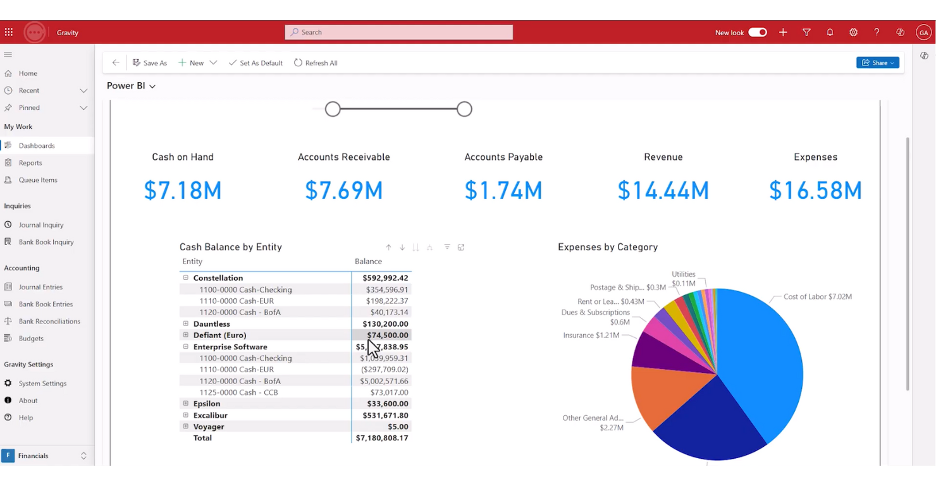Click the 1125-0000 Cash - CCB row

click(295, 392)
